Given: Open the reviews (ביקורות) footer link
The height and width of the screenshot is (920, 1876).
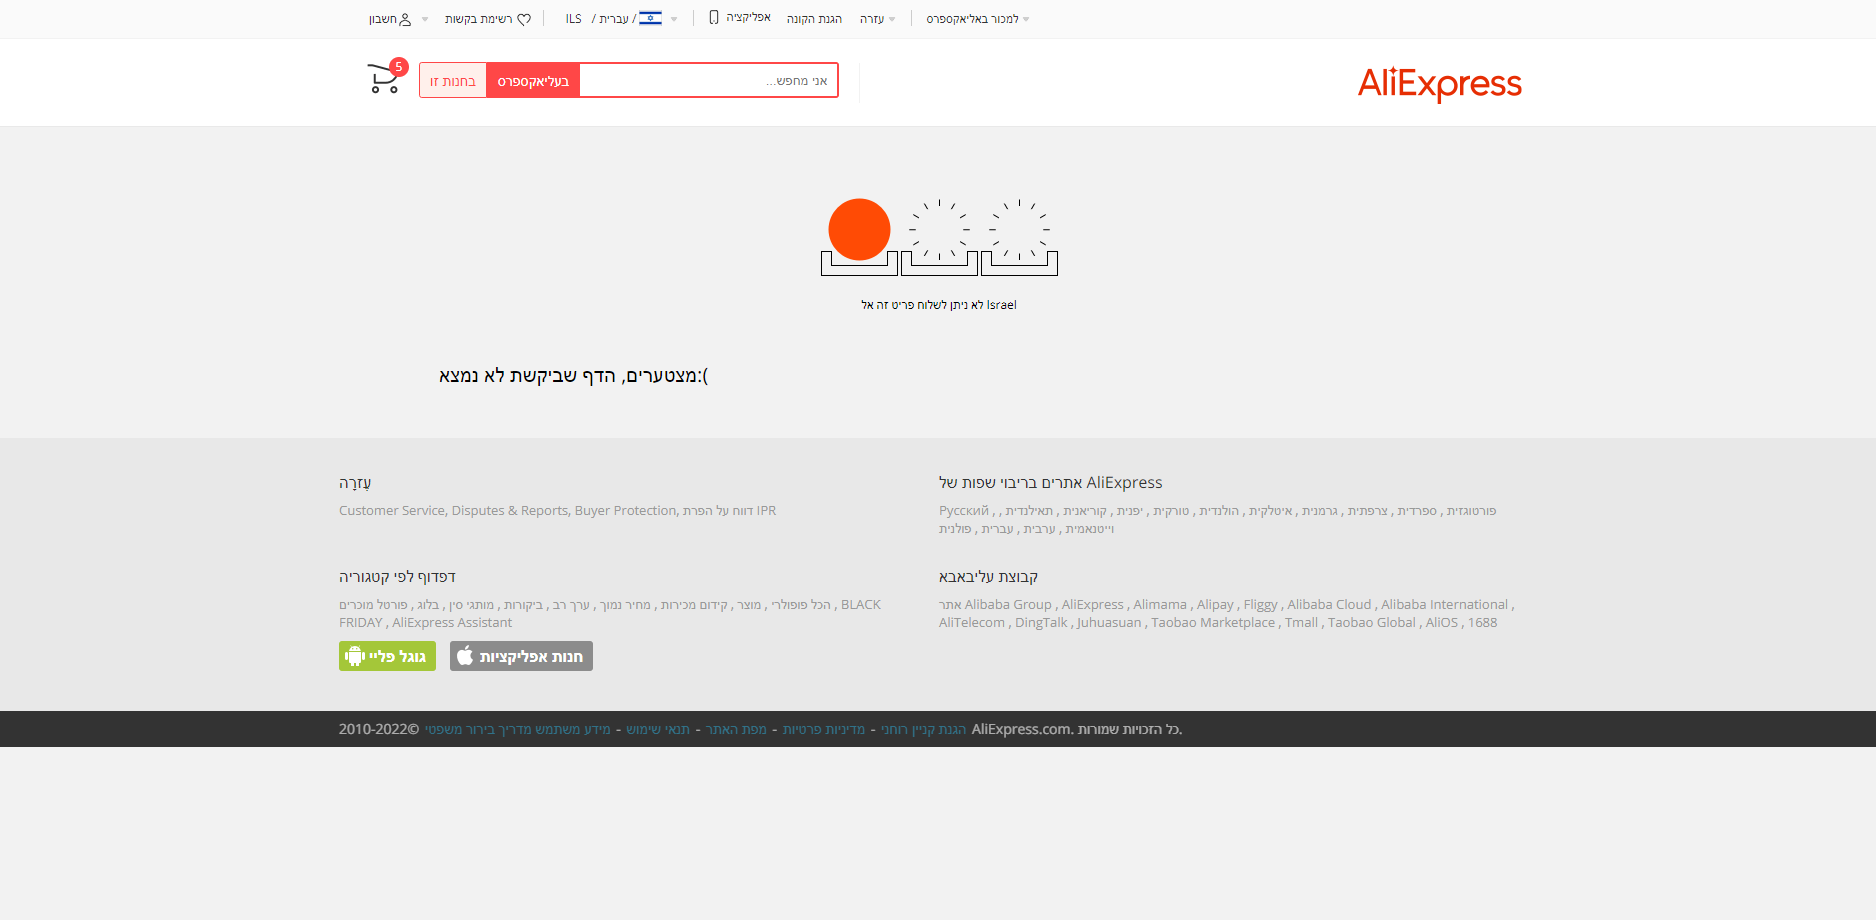Looking at the screenshot, I should tap(524, 604).
